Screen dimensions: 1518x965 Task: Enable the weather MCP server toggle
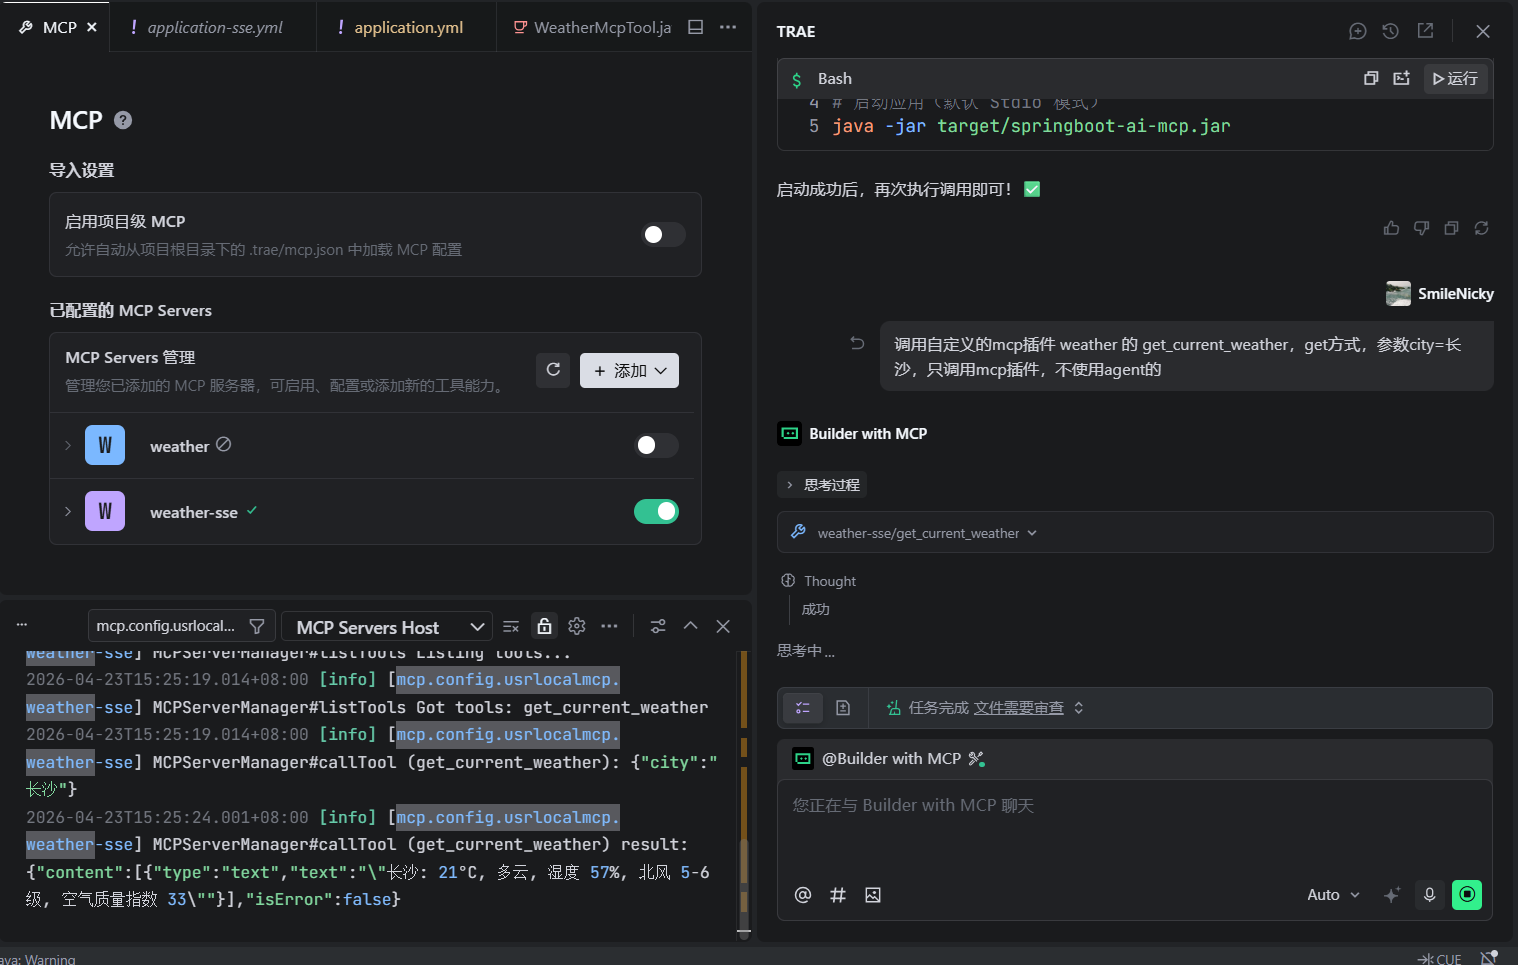[x=657, y=445]
